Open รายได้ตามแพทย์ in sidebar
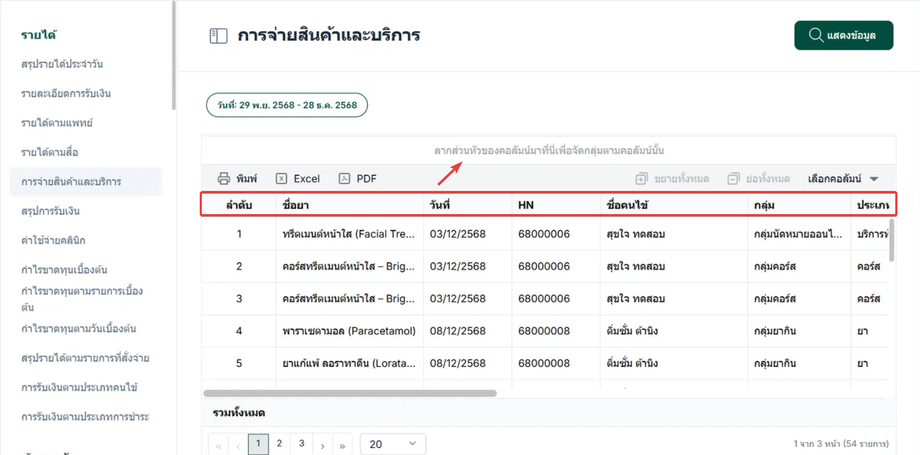 tap(58, 123)
